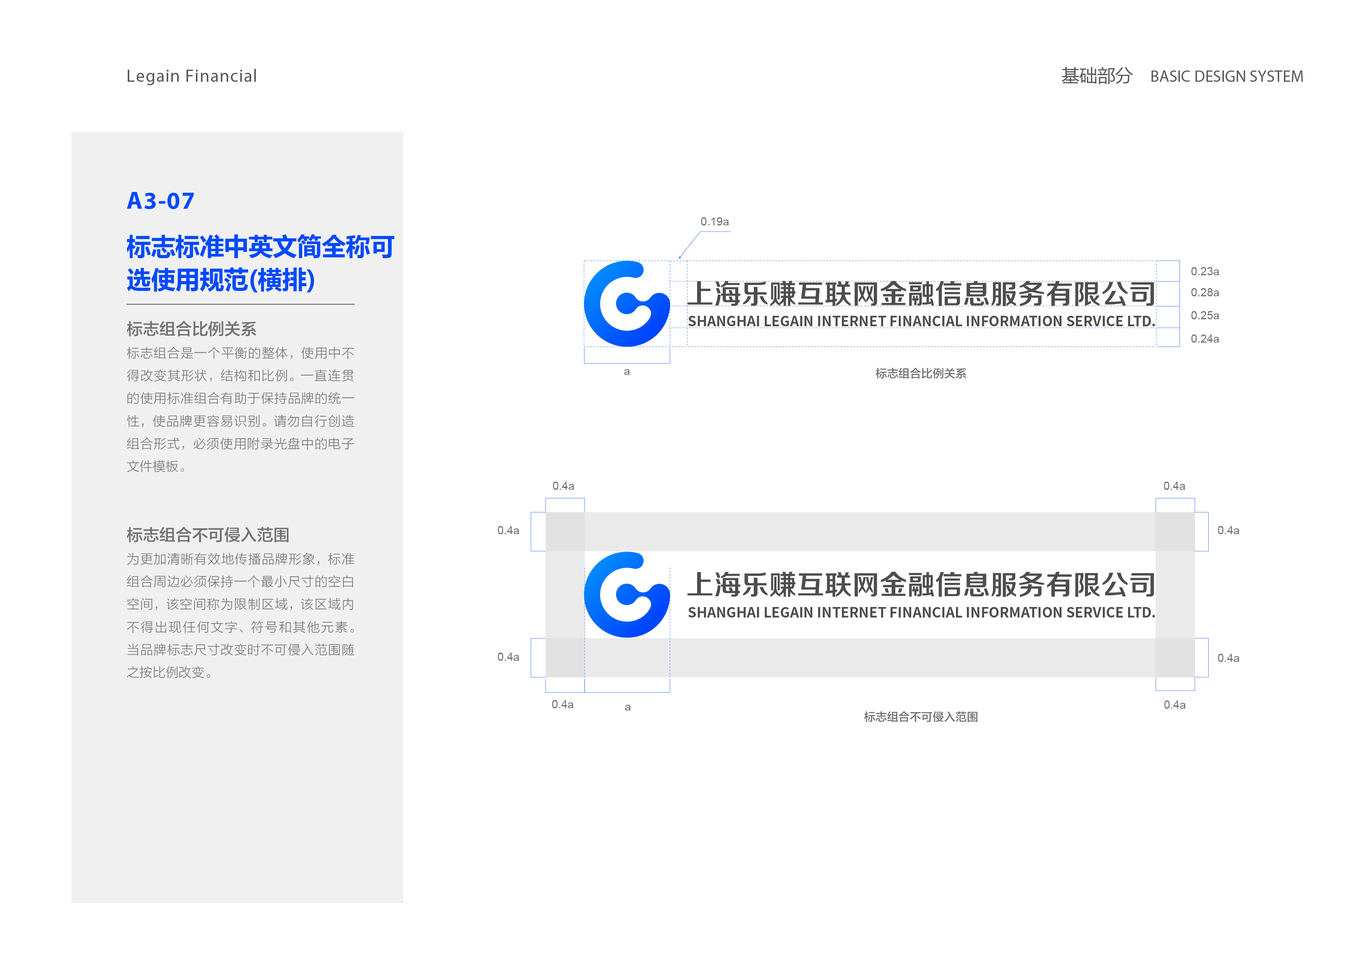The width and height of the screenshot is (1366, 966).
Task: Click the sidebar line "为更加清晰有效地传播品牌形象，标准"
Action: tap(240, 559)
